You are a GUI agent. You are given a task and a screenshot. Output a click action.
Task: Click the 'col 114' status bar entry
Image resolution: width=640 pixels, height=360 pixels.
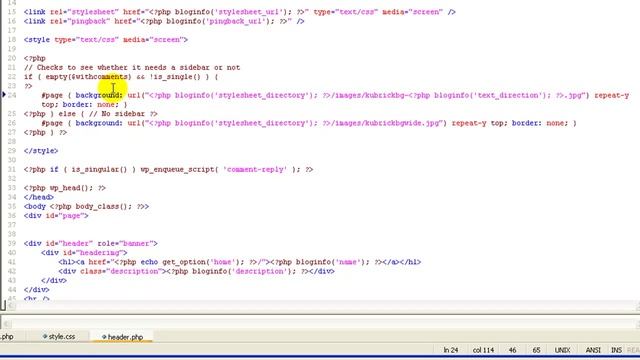[x=483, y=350]
